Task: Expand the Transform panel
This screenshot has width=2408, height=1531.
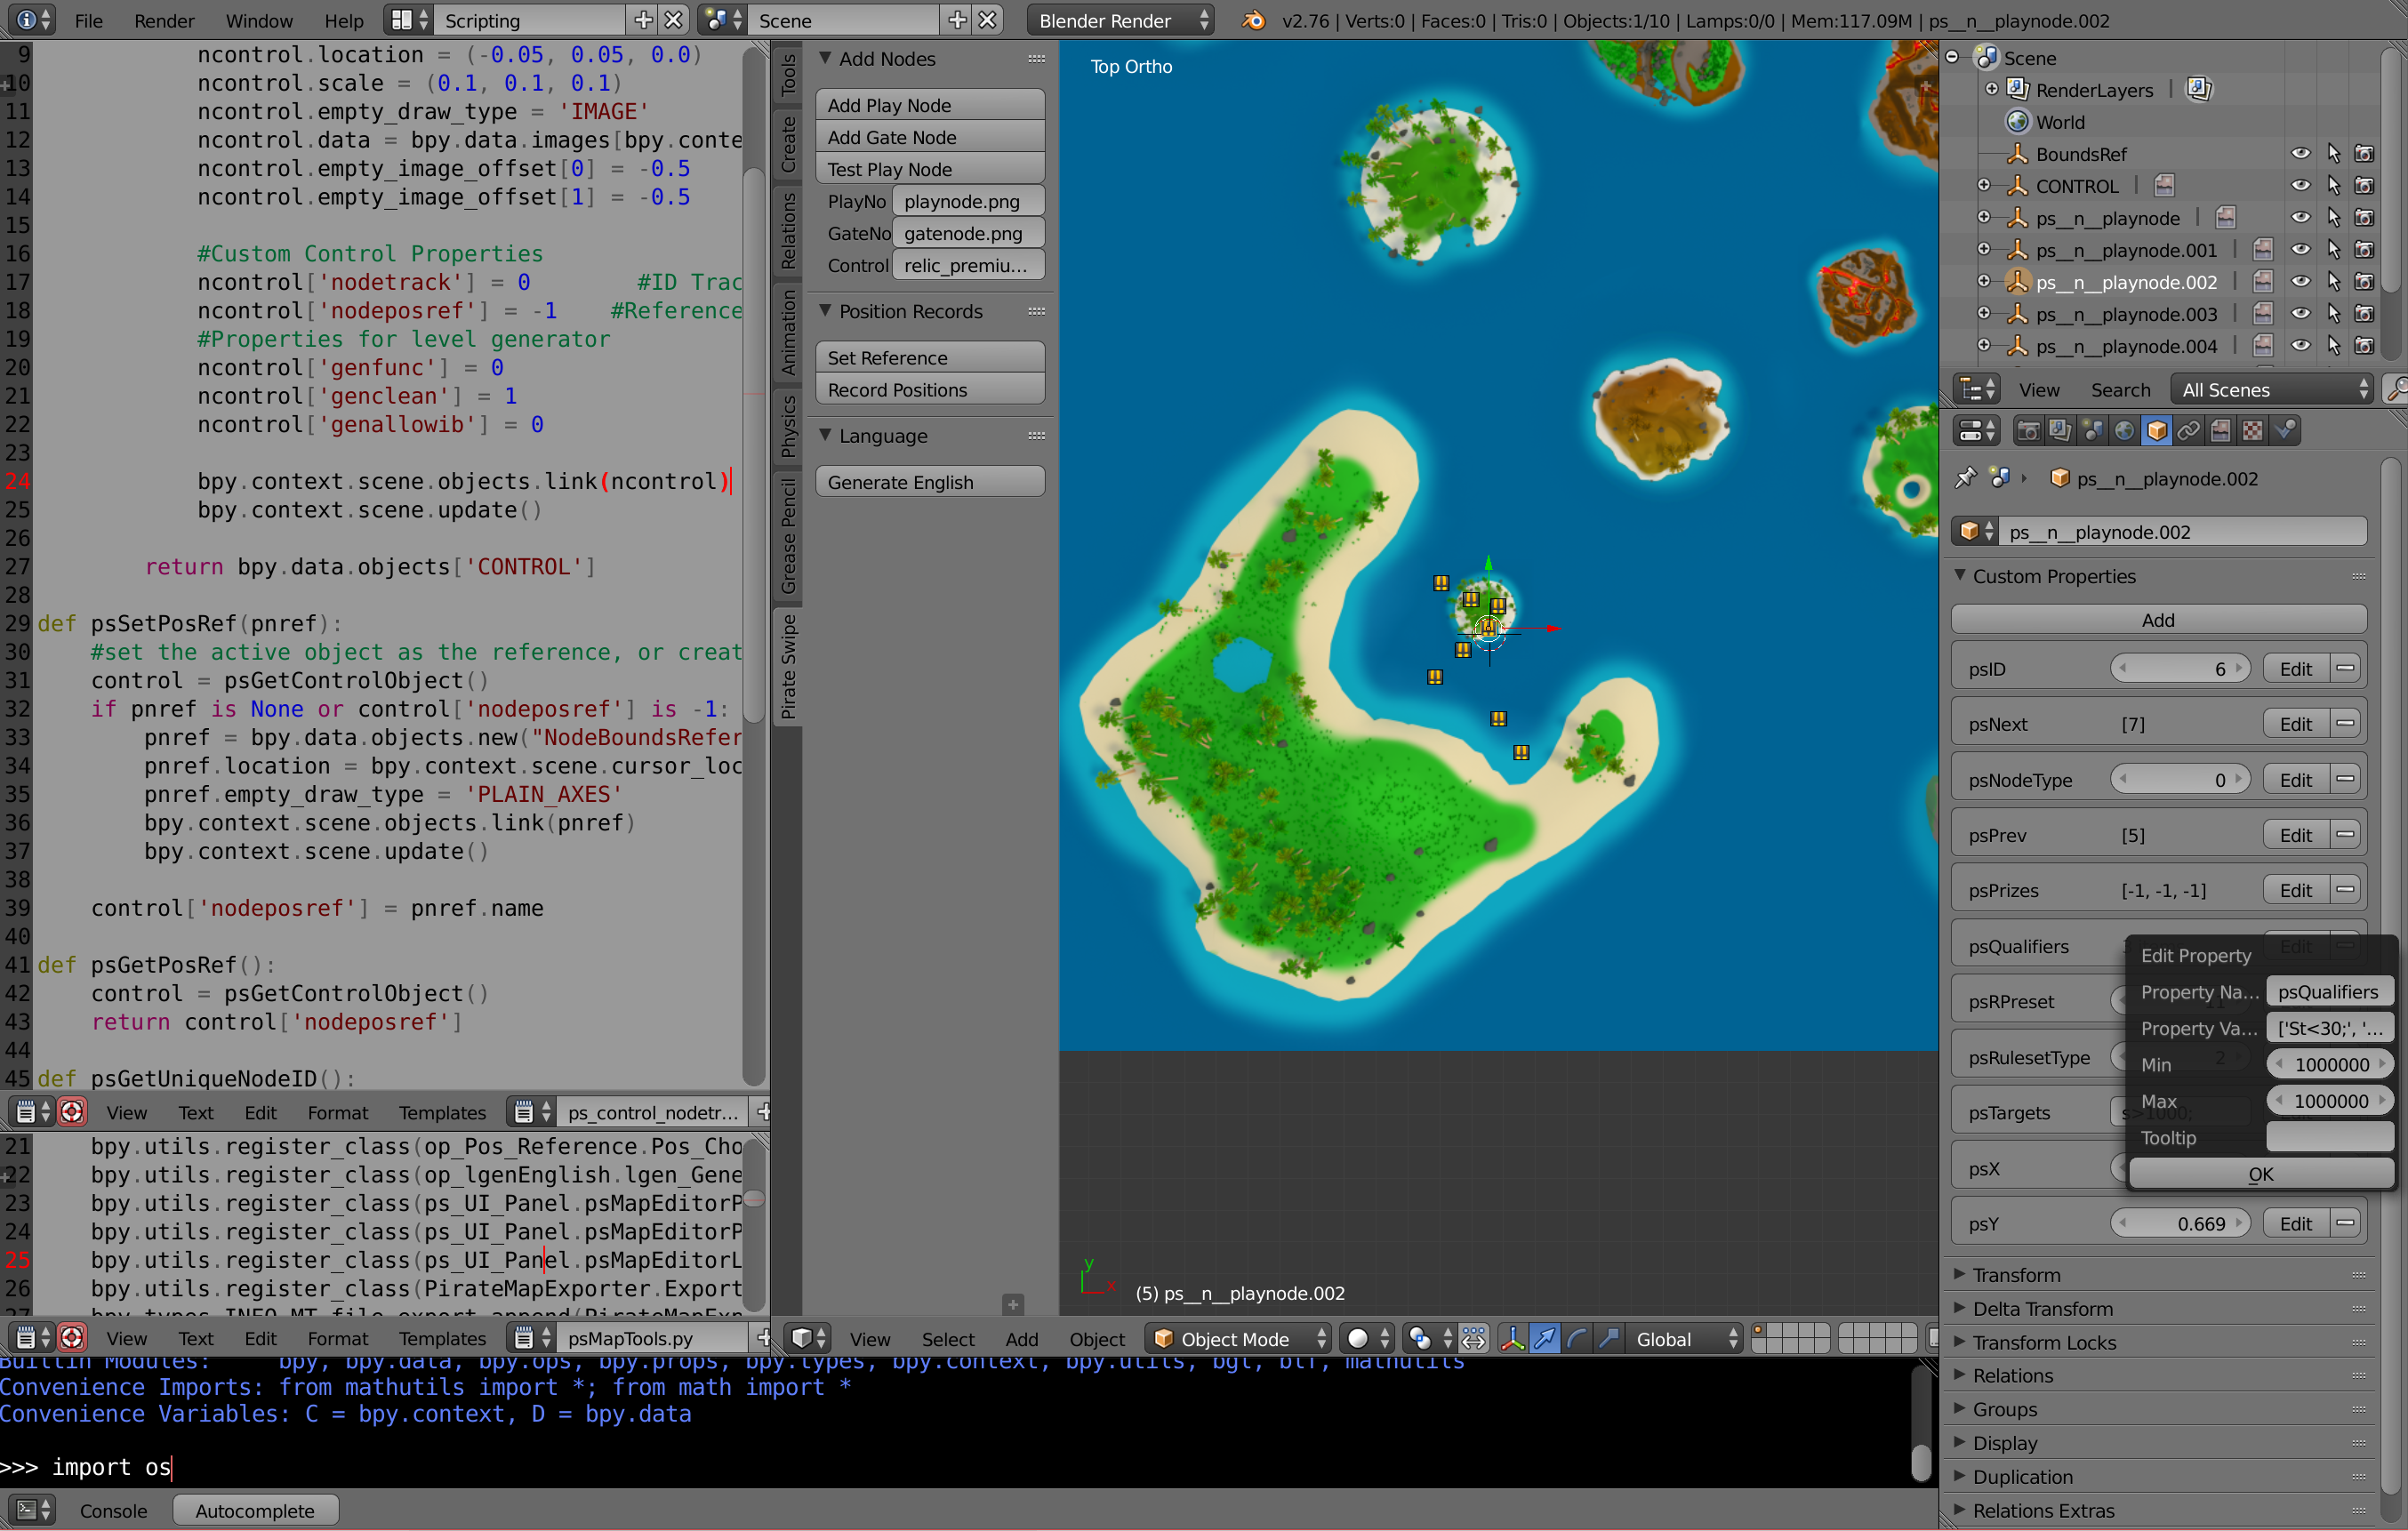Action: 2016,1275
